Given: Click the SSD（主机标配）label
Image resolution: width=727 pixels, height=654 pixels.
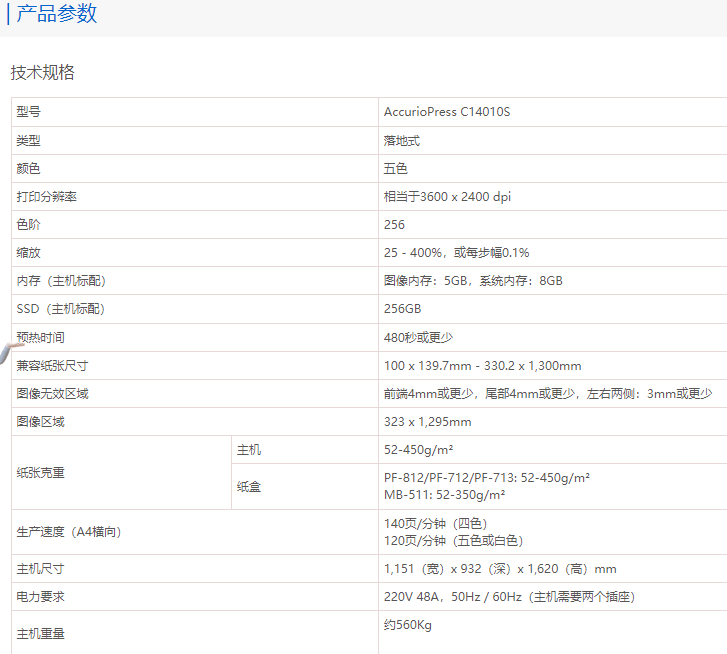Looking at the screenshot, I should [61, 309].
